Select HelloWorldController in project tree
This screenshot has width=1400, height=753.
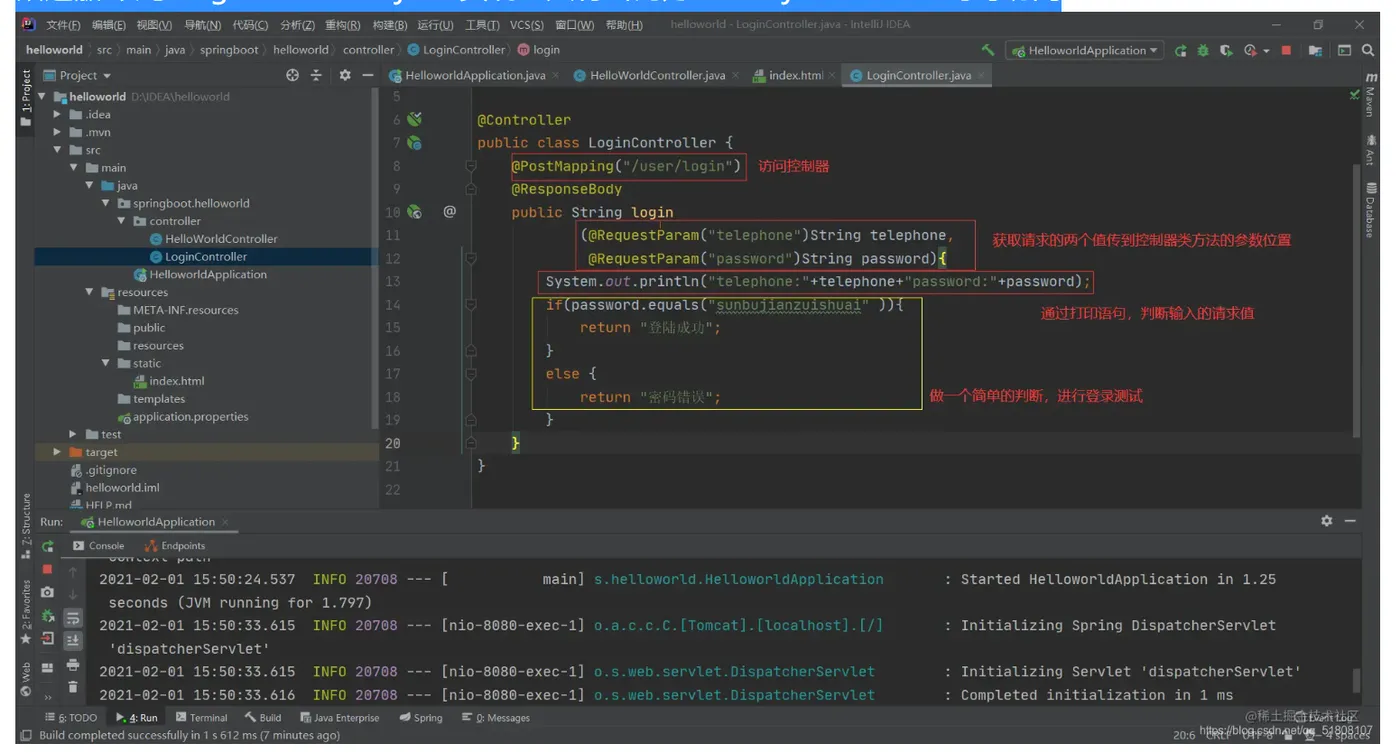tap(214, 239)
